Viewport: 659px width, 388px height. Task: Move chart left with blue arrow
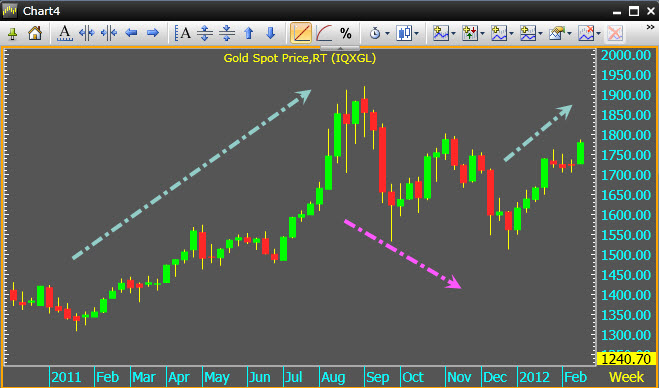(131, 33)
